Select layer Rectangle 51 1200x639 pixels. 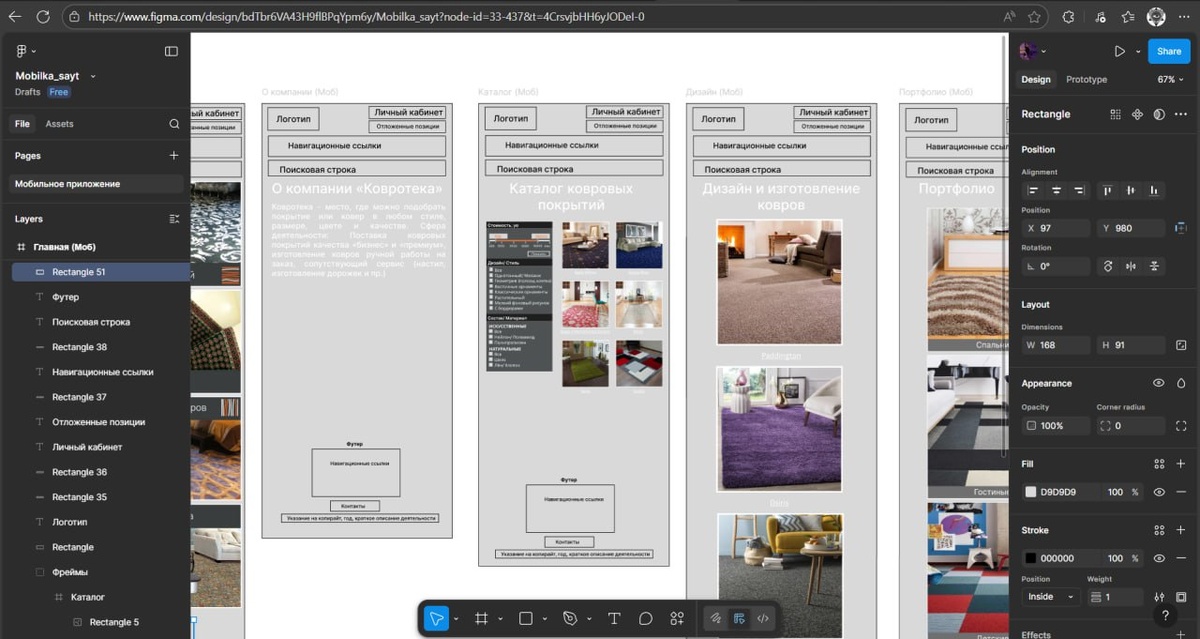pyautogui.click(x=100, y=272)
